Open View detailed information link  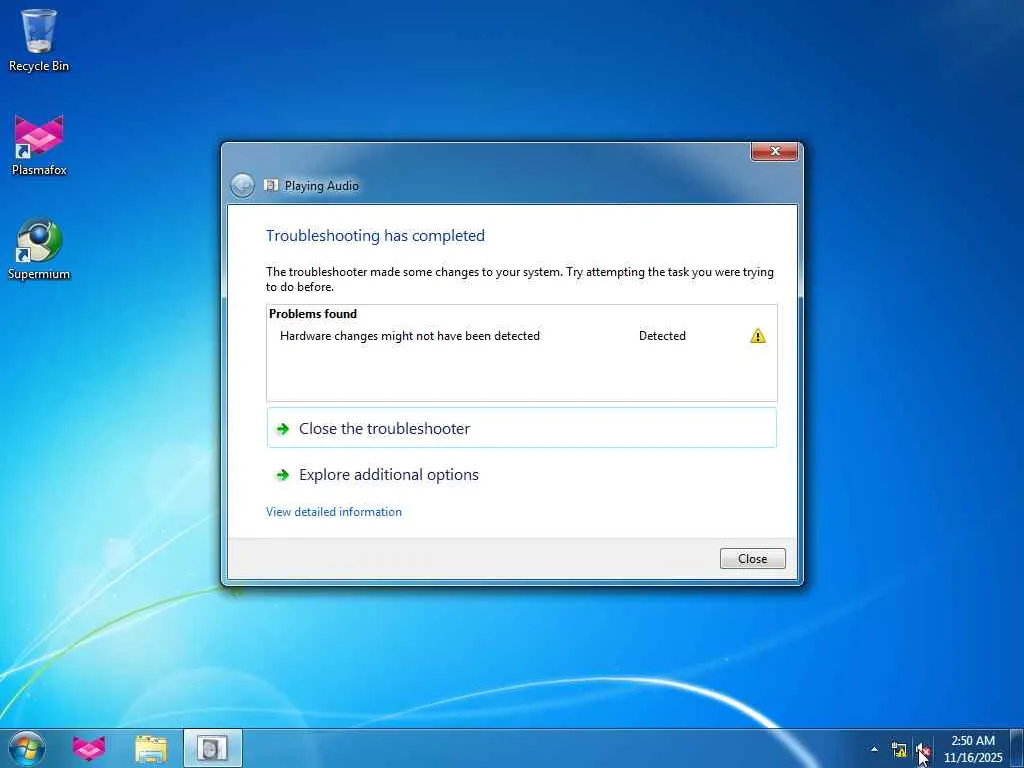(334, 512)
